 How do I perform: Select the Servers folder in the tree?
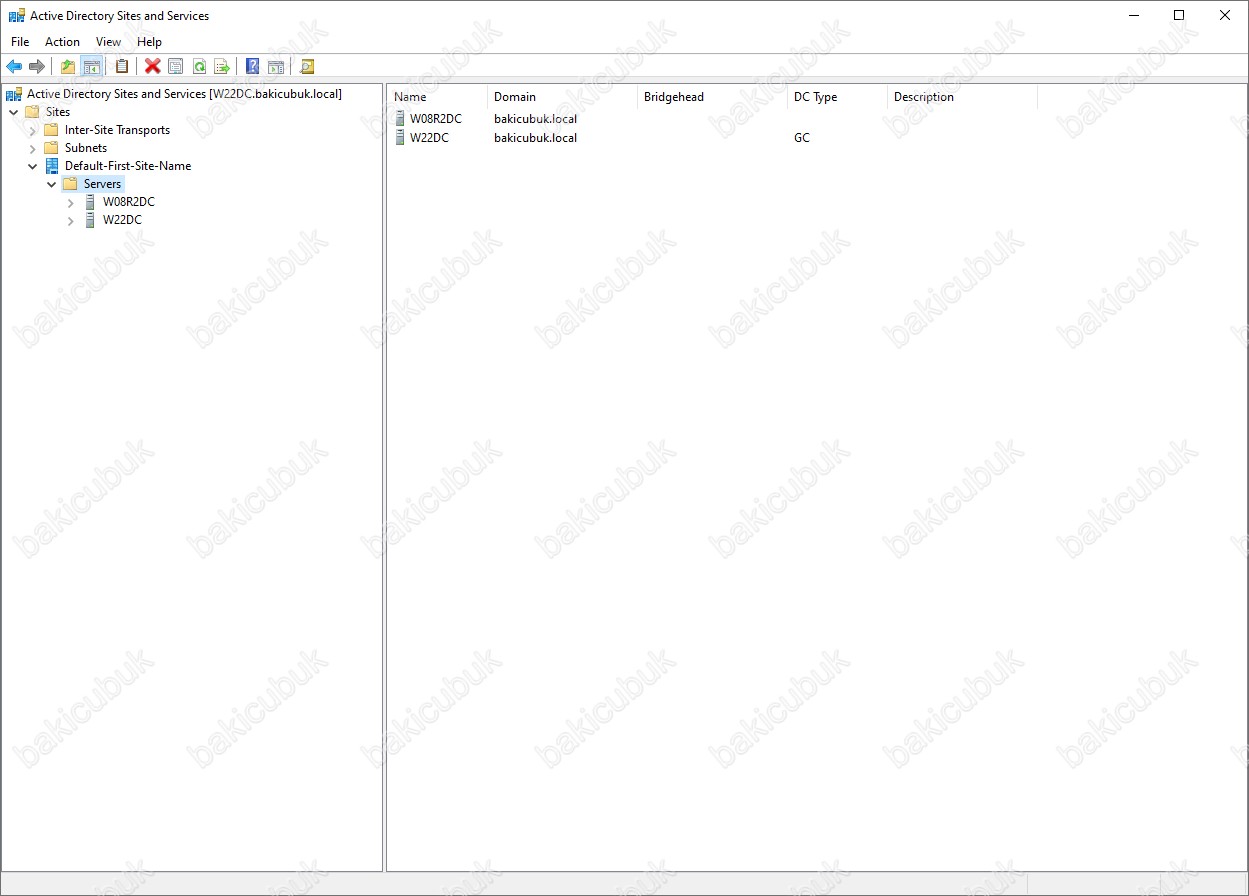tap(102, 184)
